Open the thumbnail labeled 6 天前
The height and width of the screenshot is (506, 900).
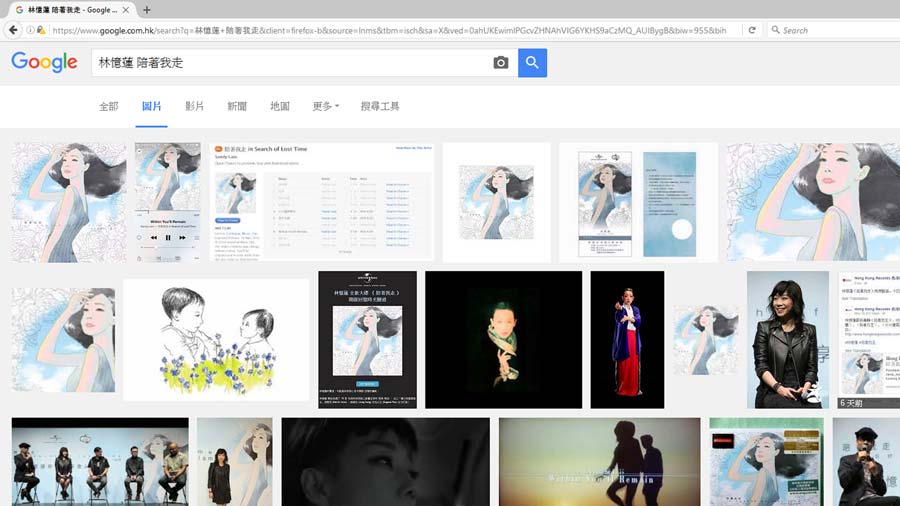868,340
